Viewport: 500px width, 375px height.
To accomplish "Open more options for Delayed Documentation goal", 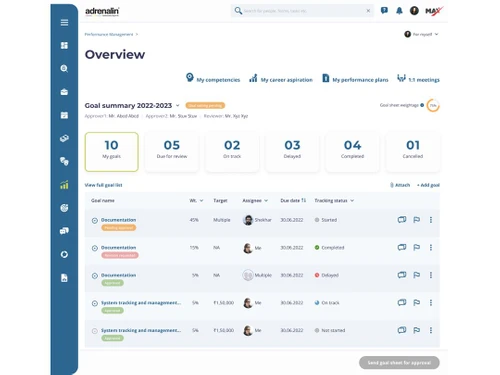I will [431, 275].
